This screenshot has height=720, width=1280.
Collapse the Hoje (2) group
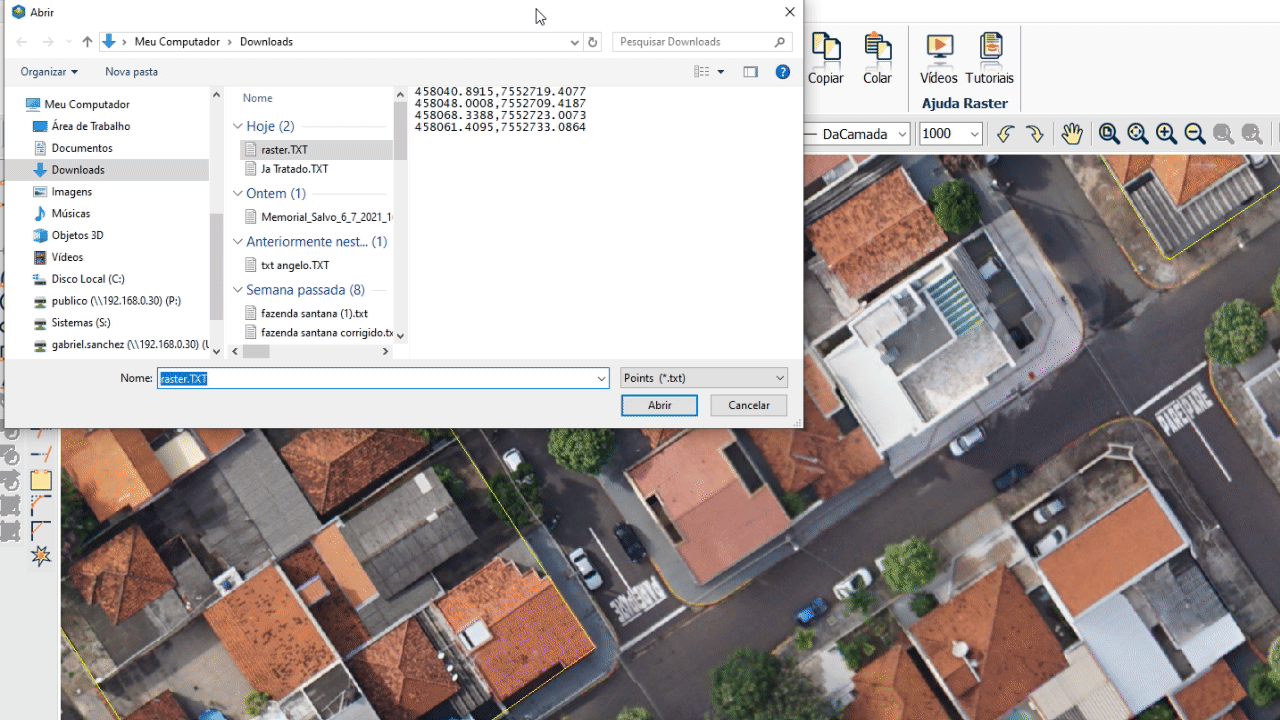(x=238, y=125)
